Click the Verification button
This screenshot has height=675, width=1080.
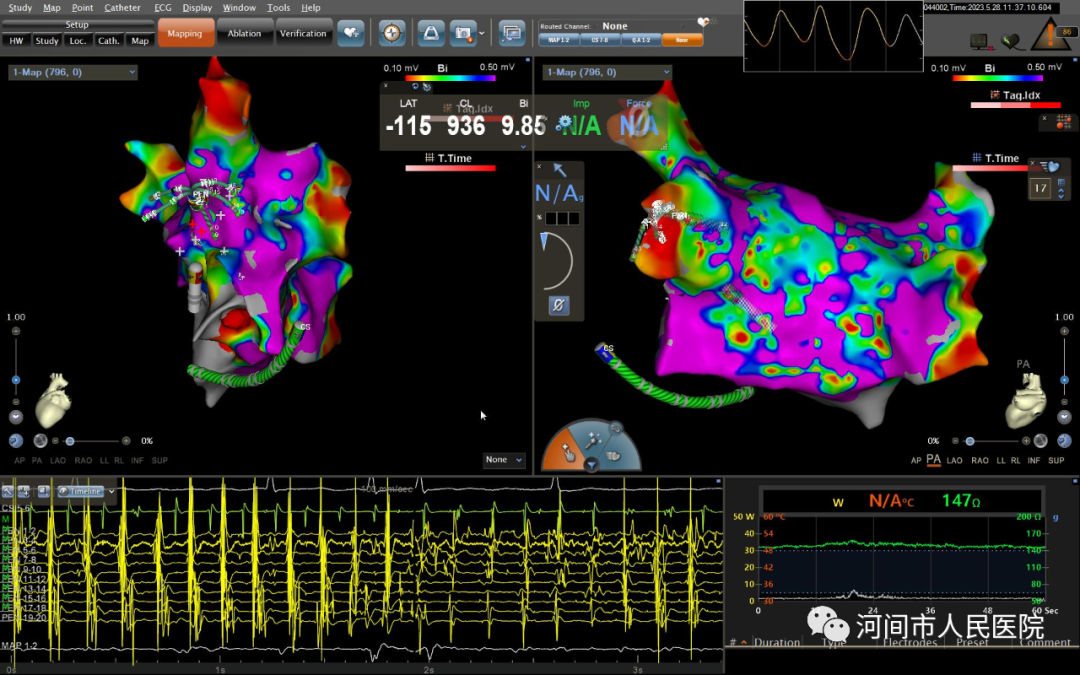pos(303,33)
